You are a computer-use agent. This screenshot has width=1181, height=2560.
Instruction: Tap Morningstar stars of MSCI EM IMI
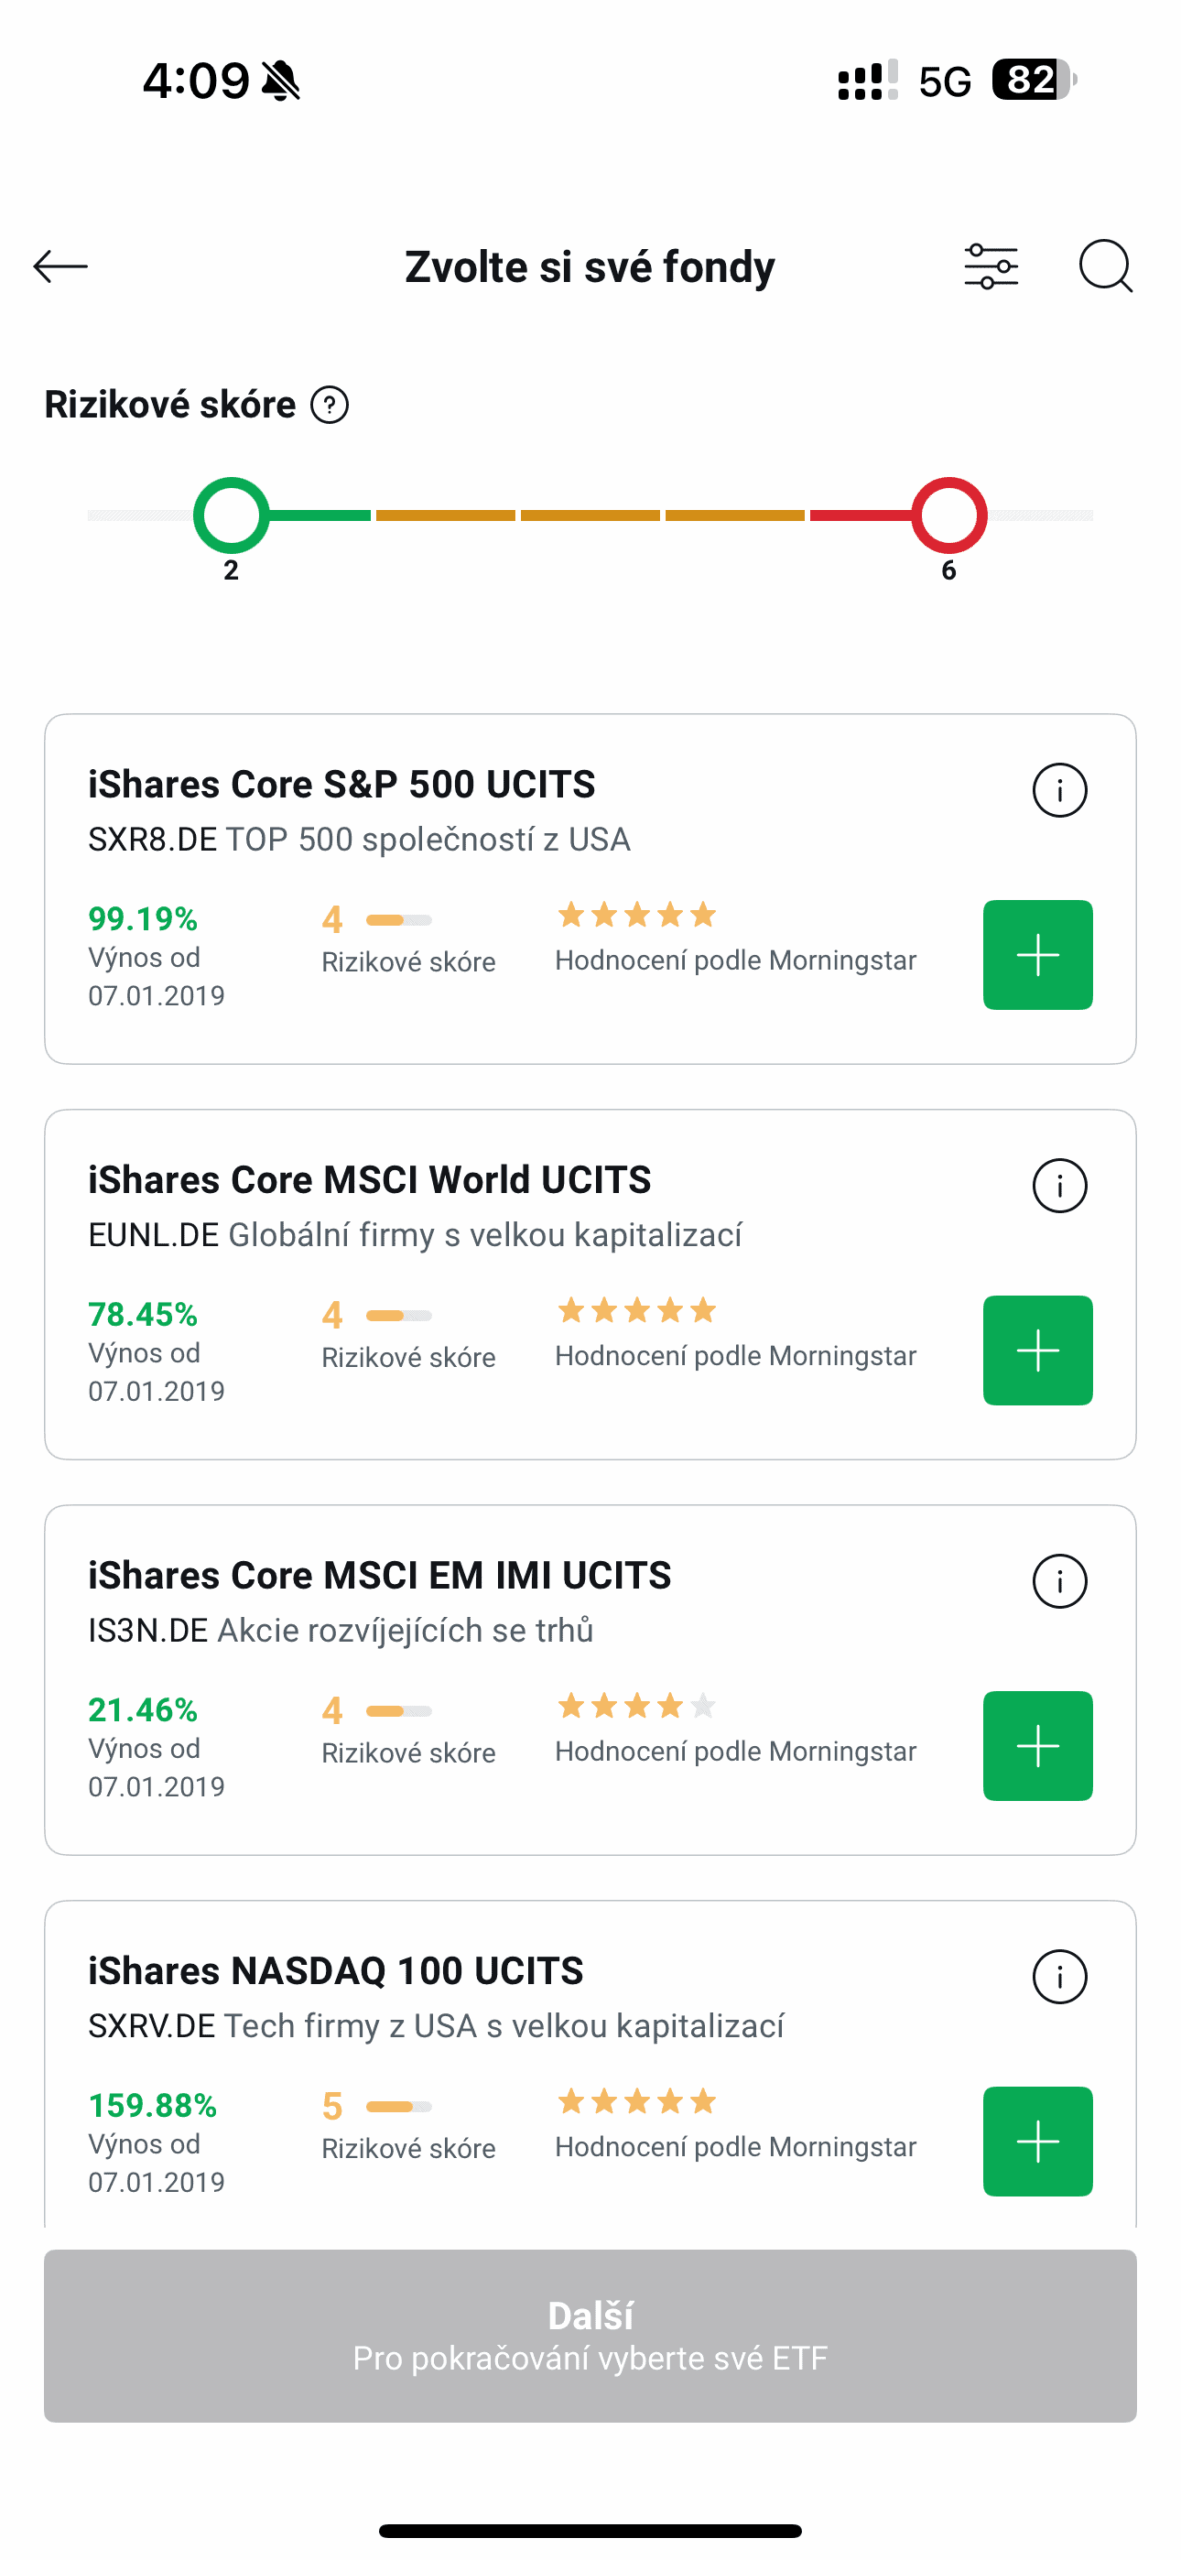coord(636,1705)
